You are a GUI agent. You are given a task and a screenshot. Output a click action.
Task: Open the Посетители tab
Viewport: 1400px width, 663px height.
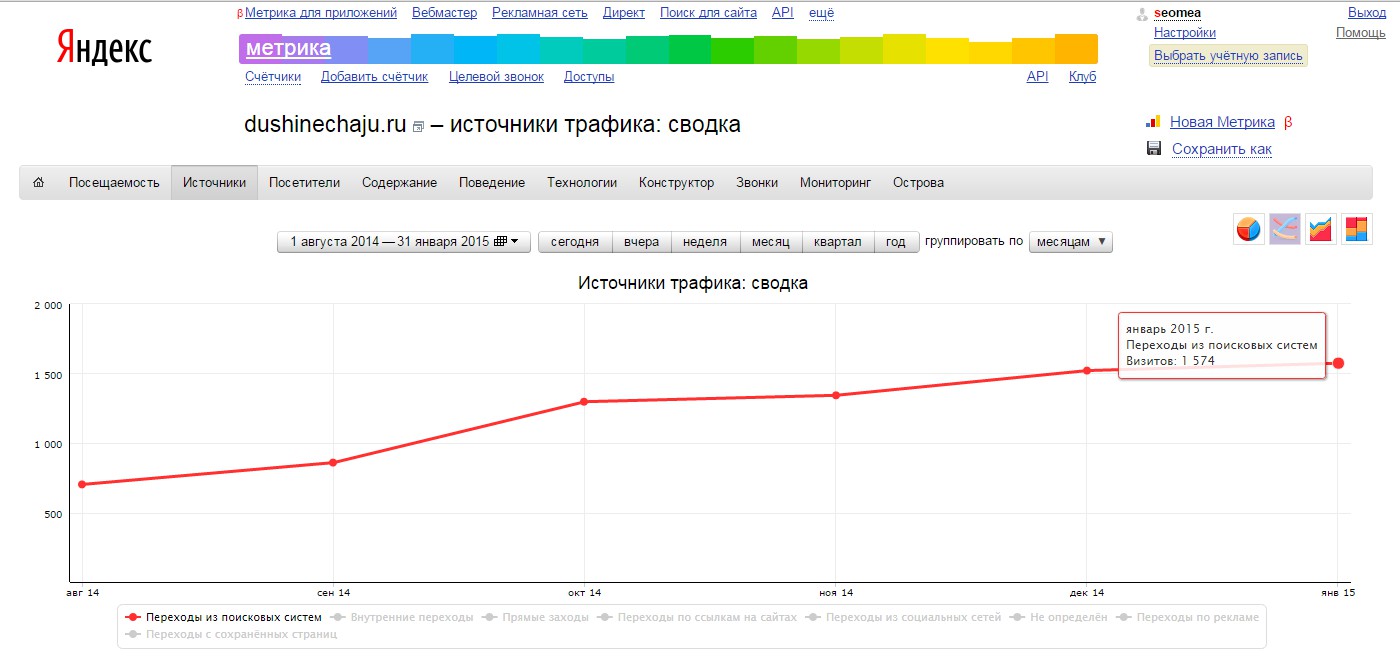[x=305, y=183]
